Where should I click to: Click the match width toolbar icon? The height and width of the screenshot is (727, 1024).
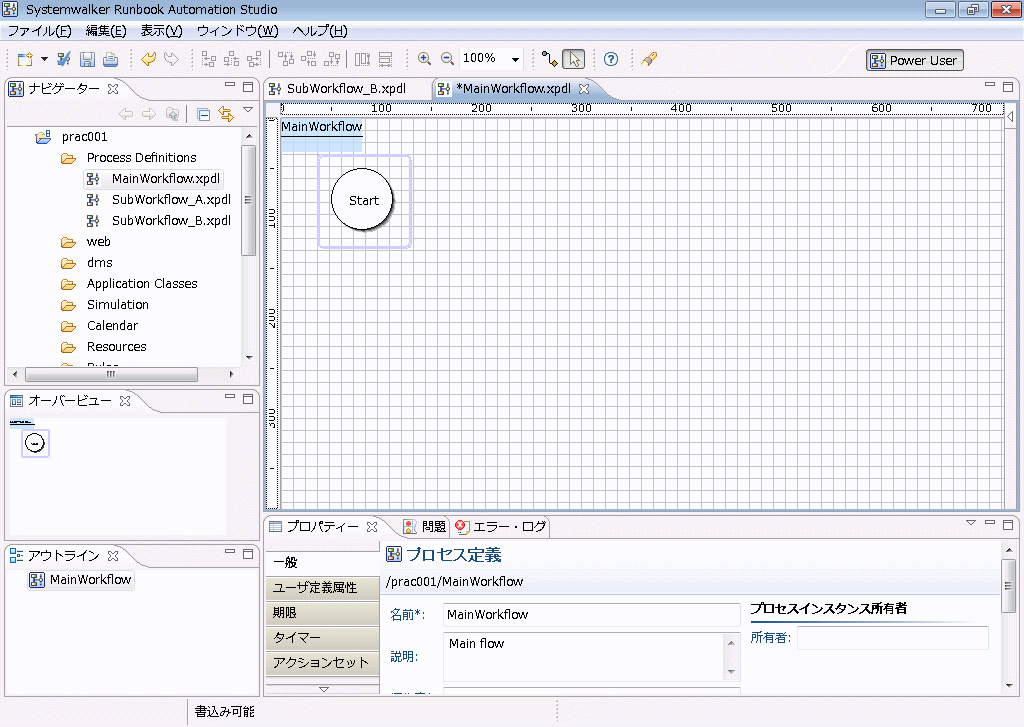[362, 59]
